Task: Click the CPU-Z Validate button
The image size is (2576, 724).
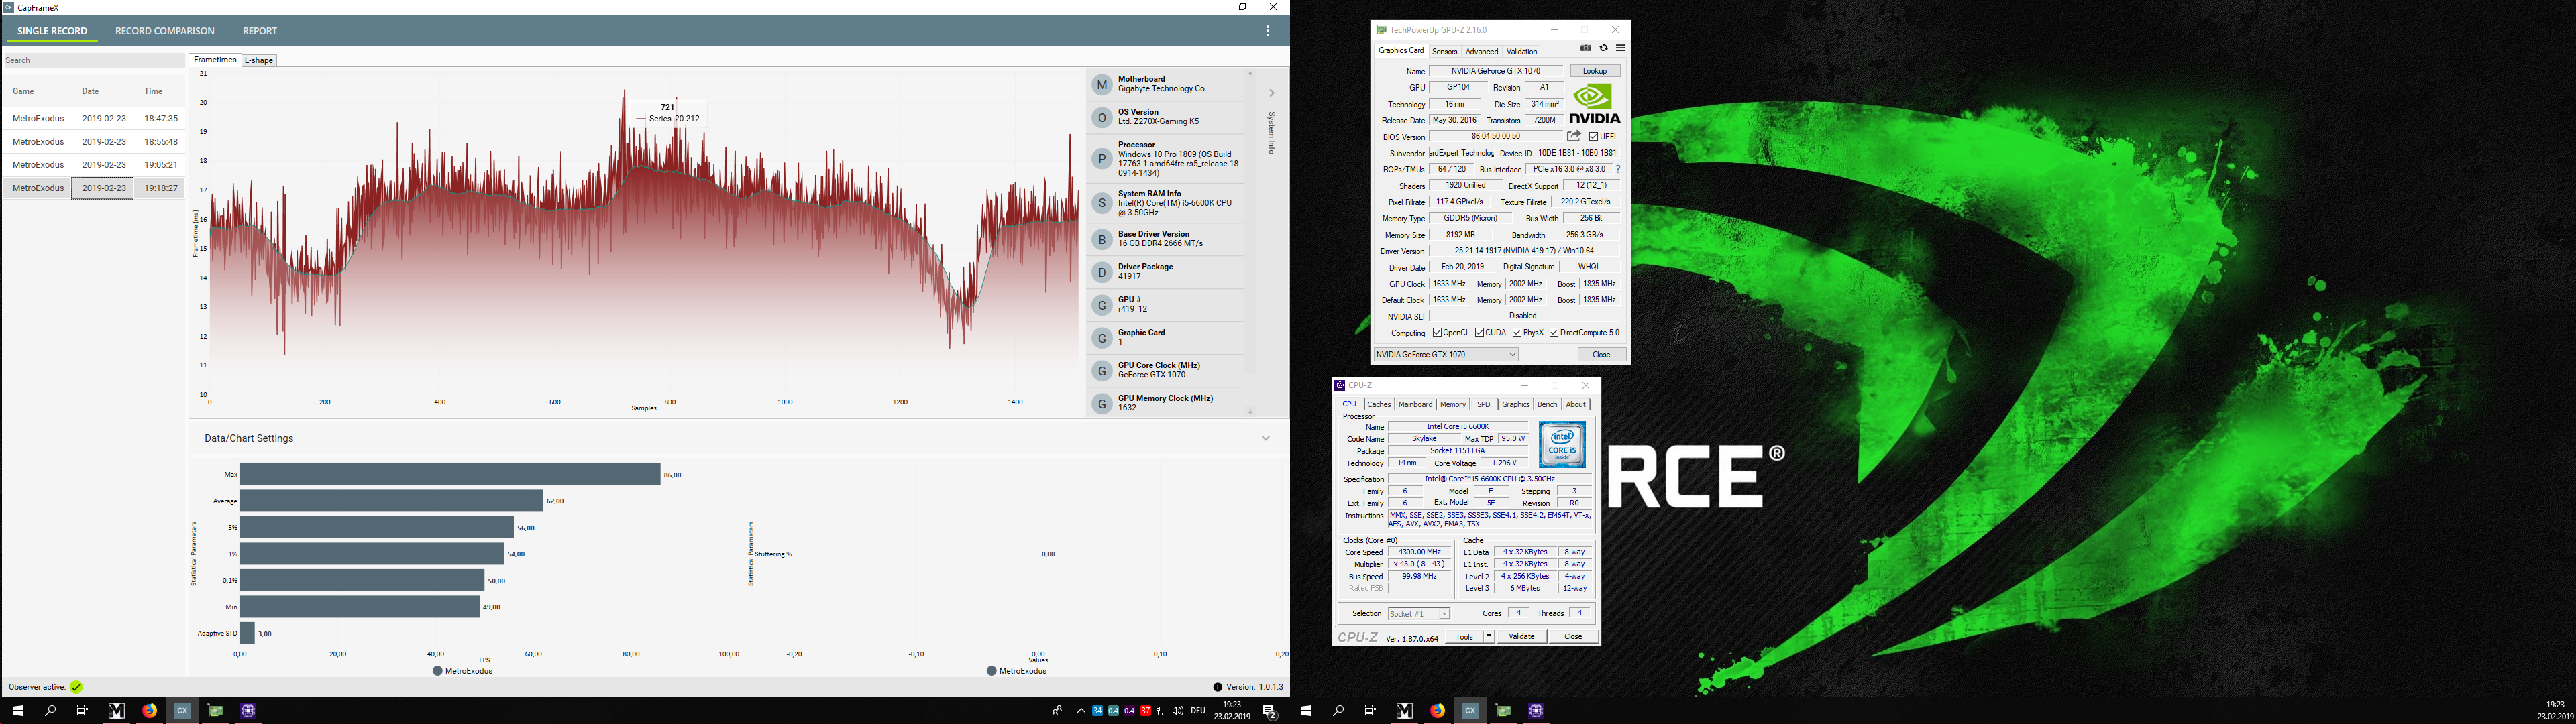Action: [1521, 636]
